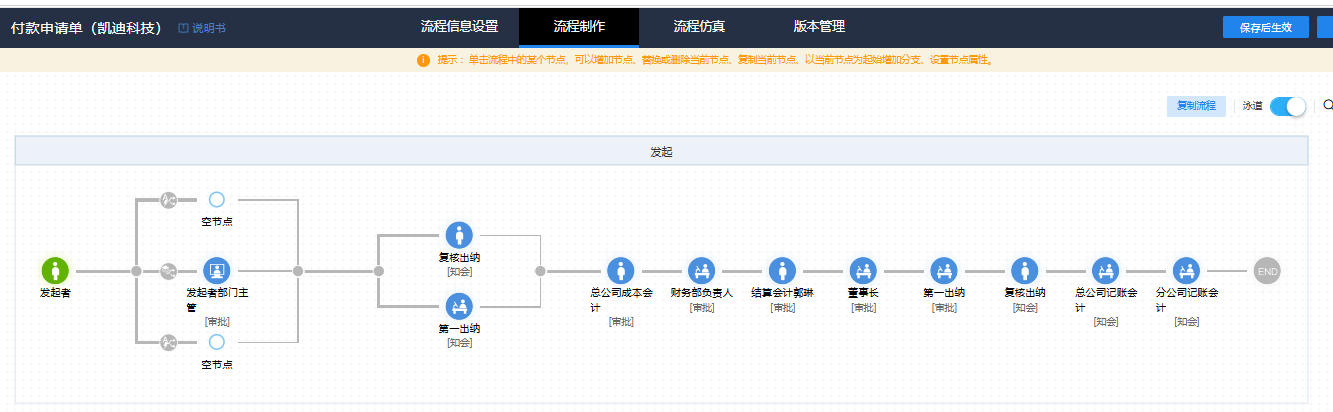Viewport: 1333px width, 412px height.
Task: Open the 版本管理 tab
Action: [820, 27]
